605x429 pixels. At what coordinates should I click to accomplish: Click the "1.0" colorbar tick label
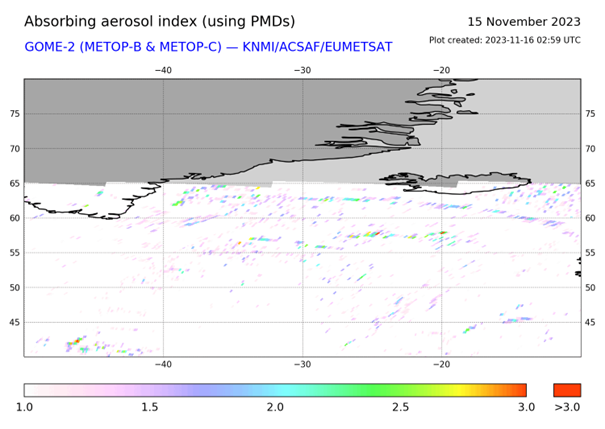point(25,408)
